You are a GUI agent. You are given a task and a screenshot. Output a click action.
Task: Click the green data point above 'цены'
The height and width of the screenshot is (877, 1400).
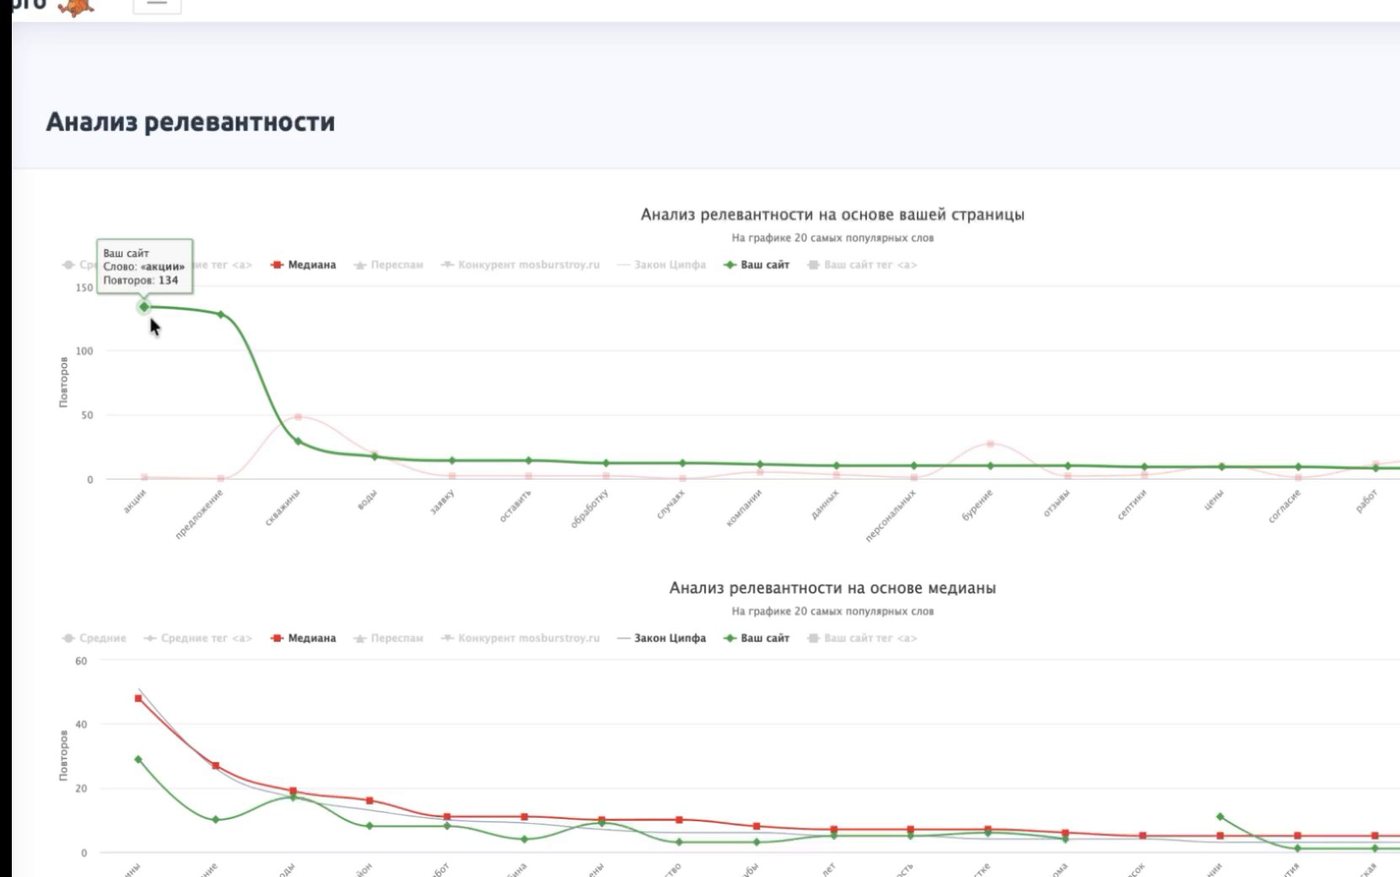pyautogui.click(x=1221, y=467)
